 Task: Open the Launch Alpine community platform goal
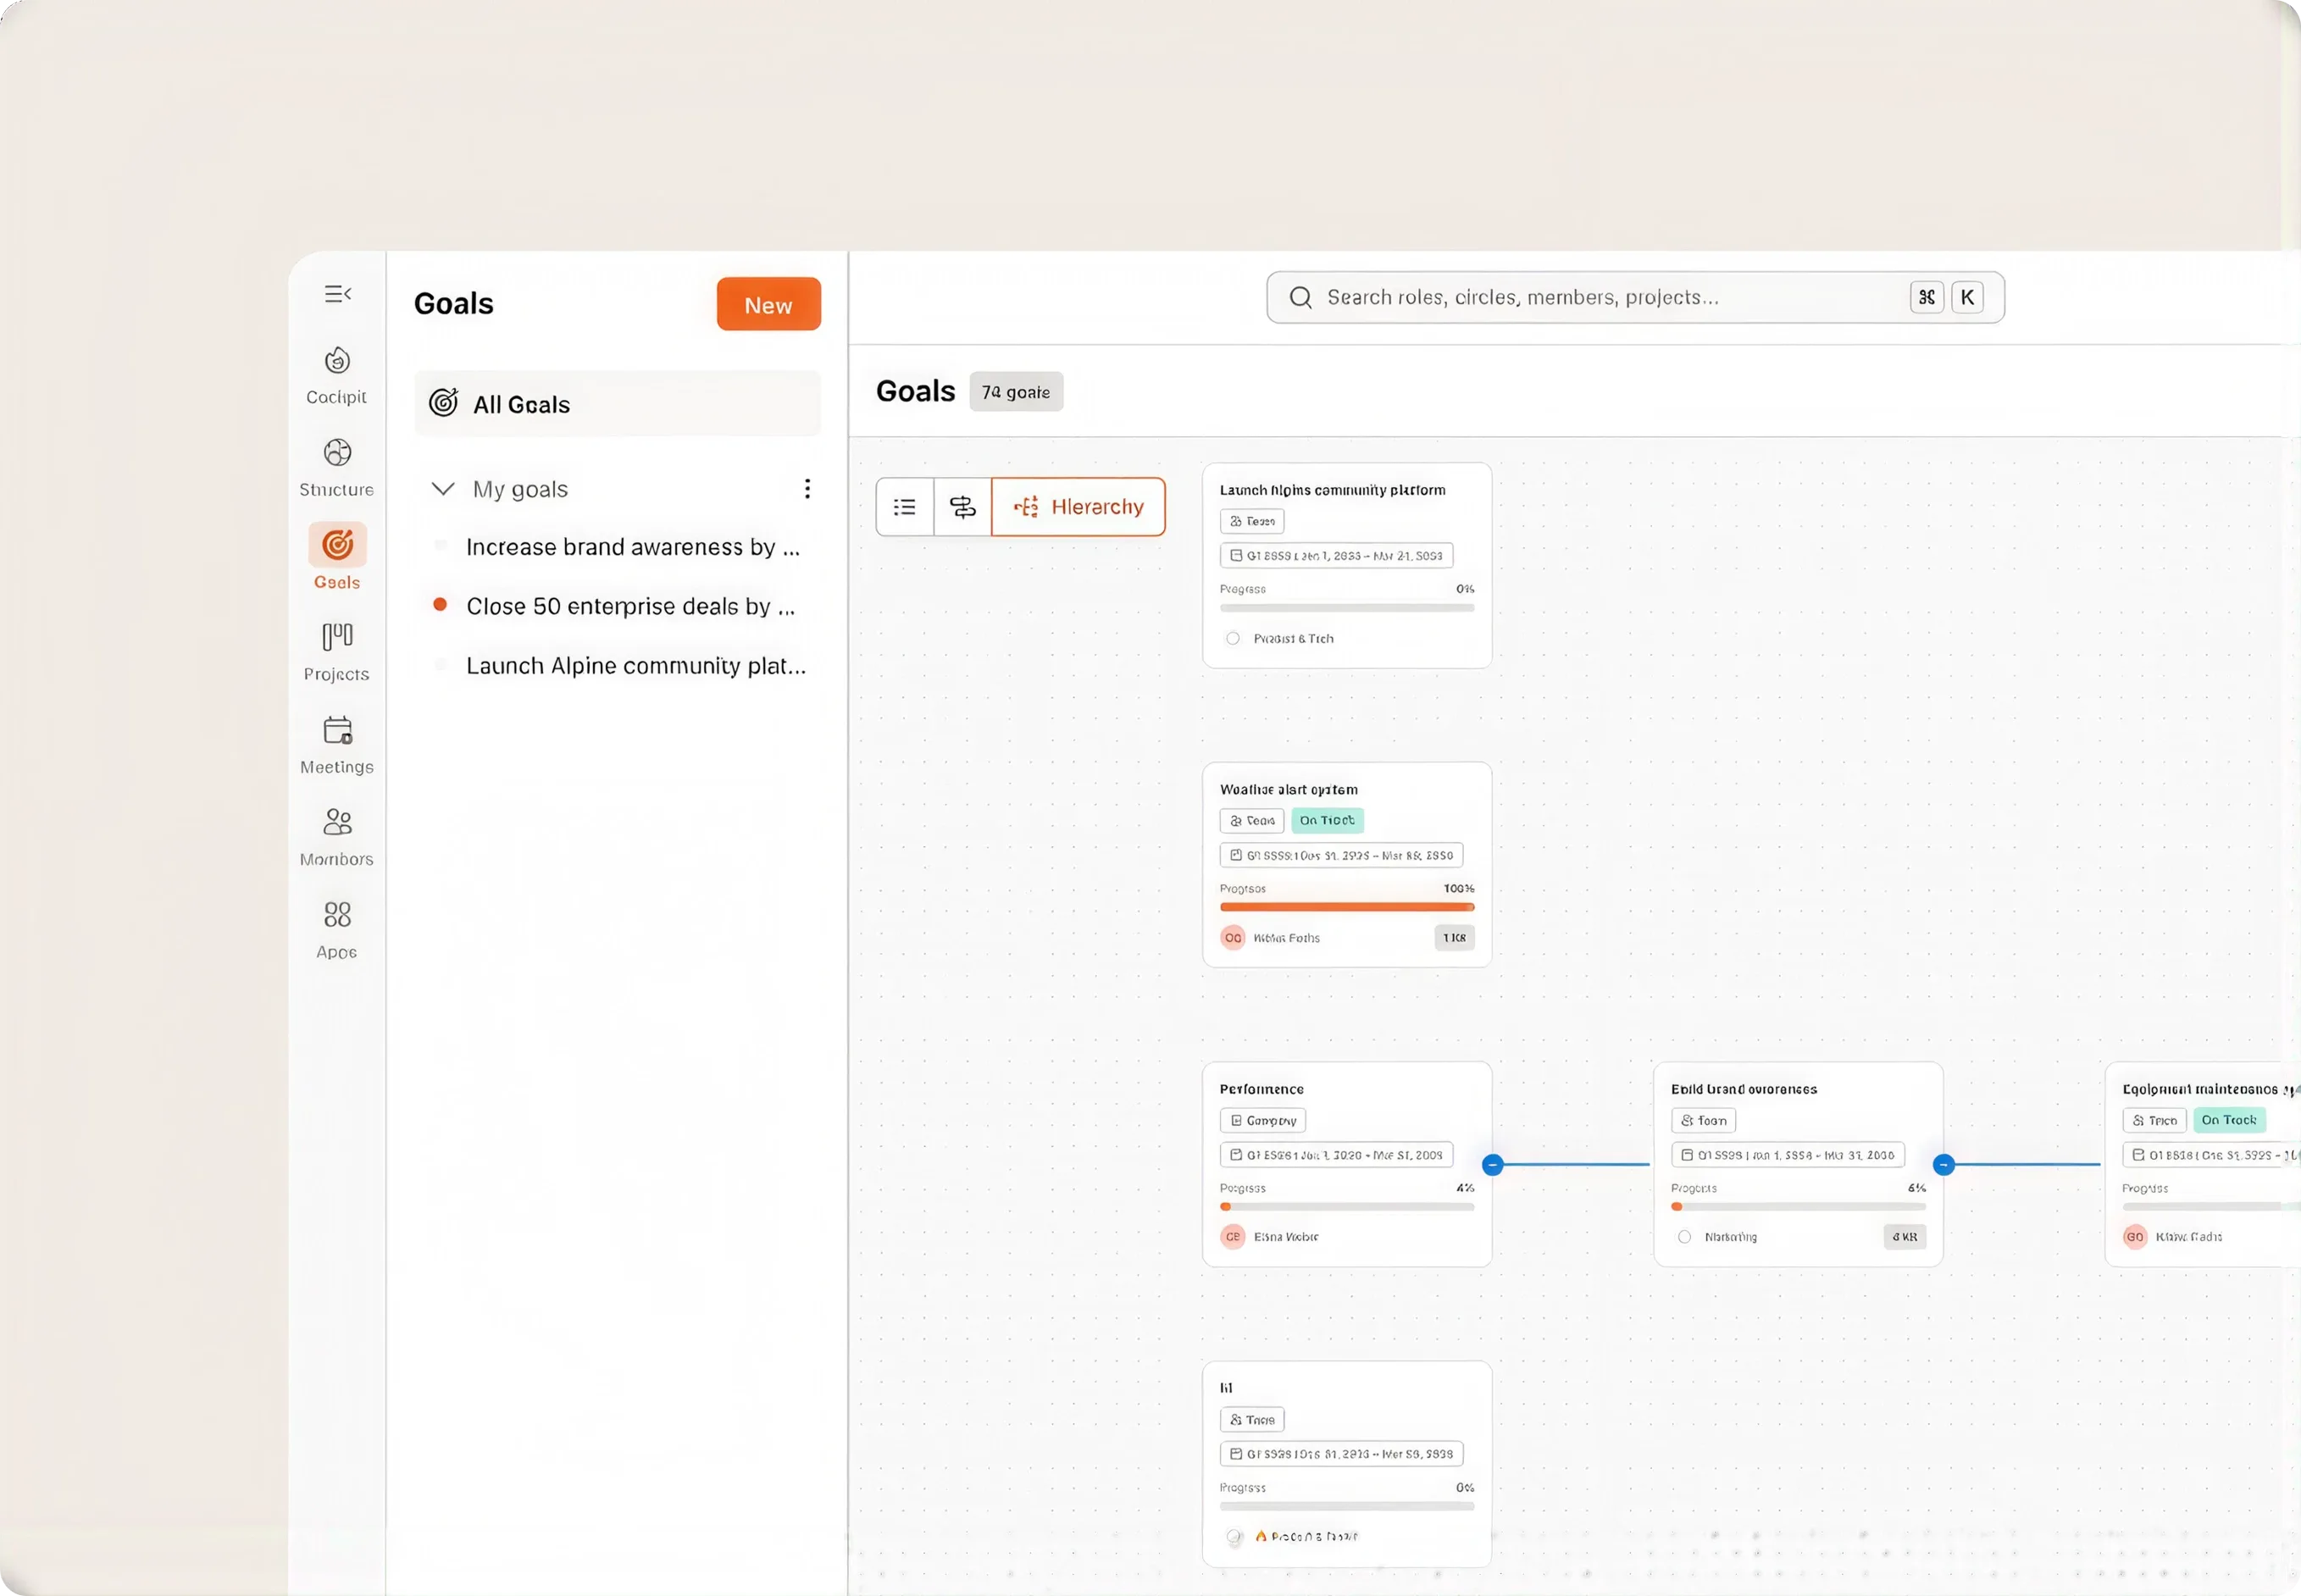coord(636,666)
